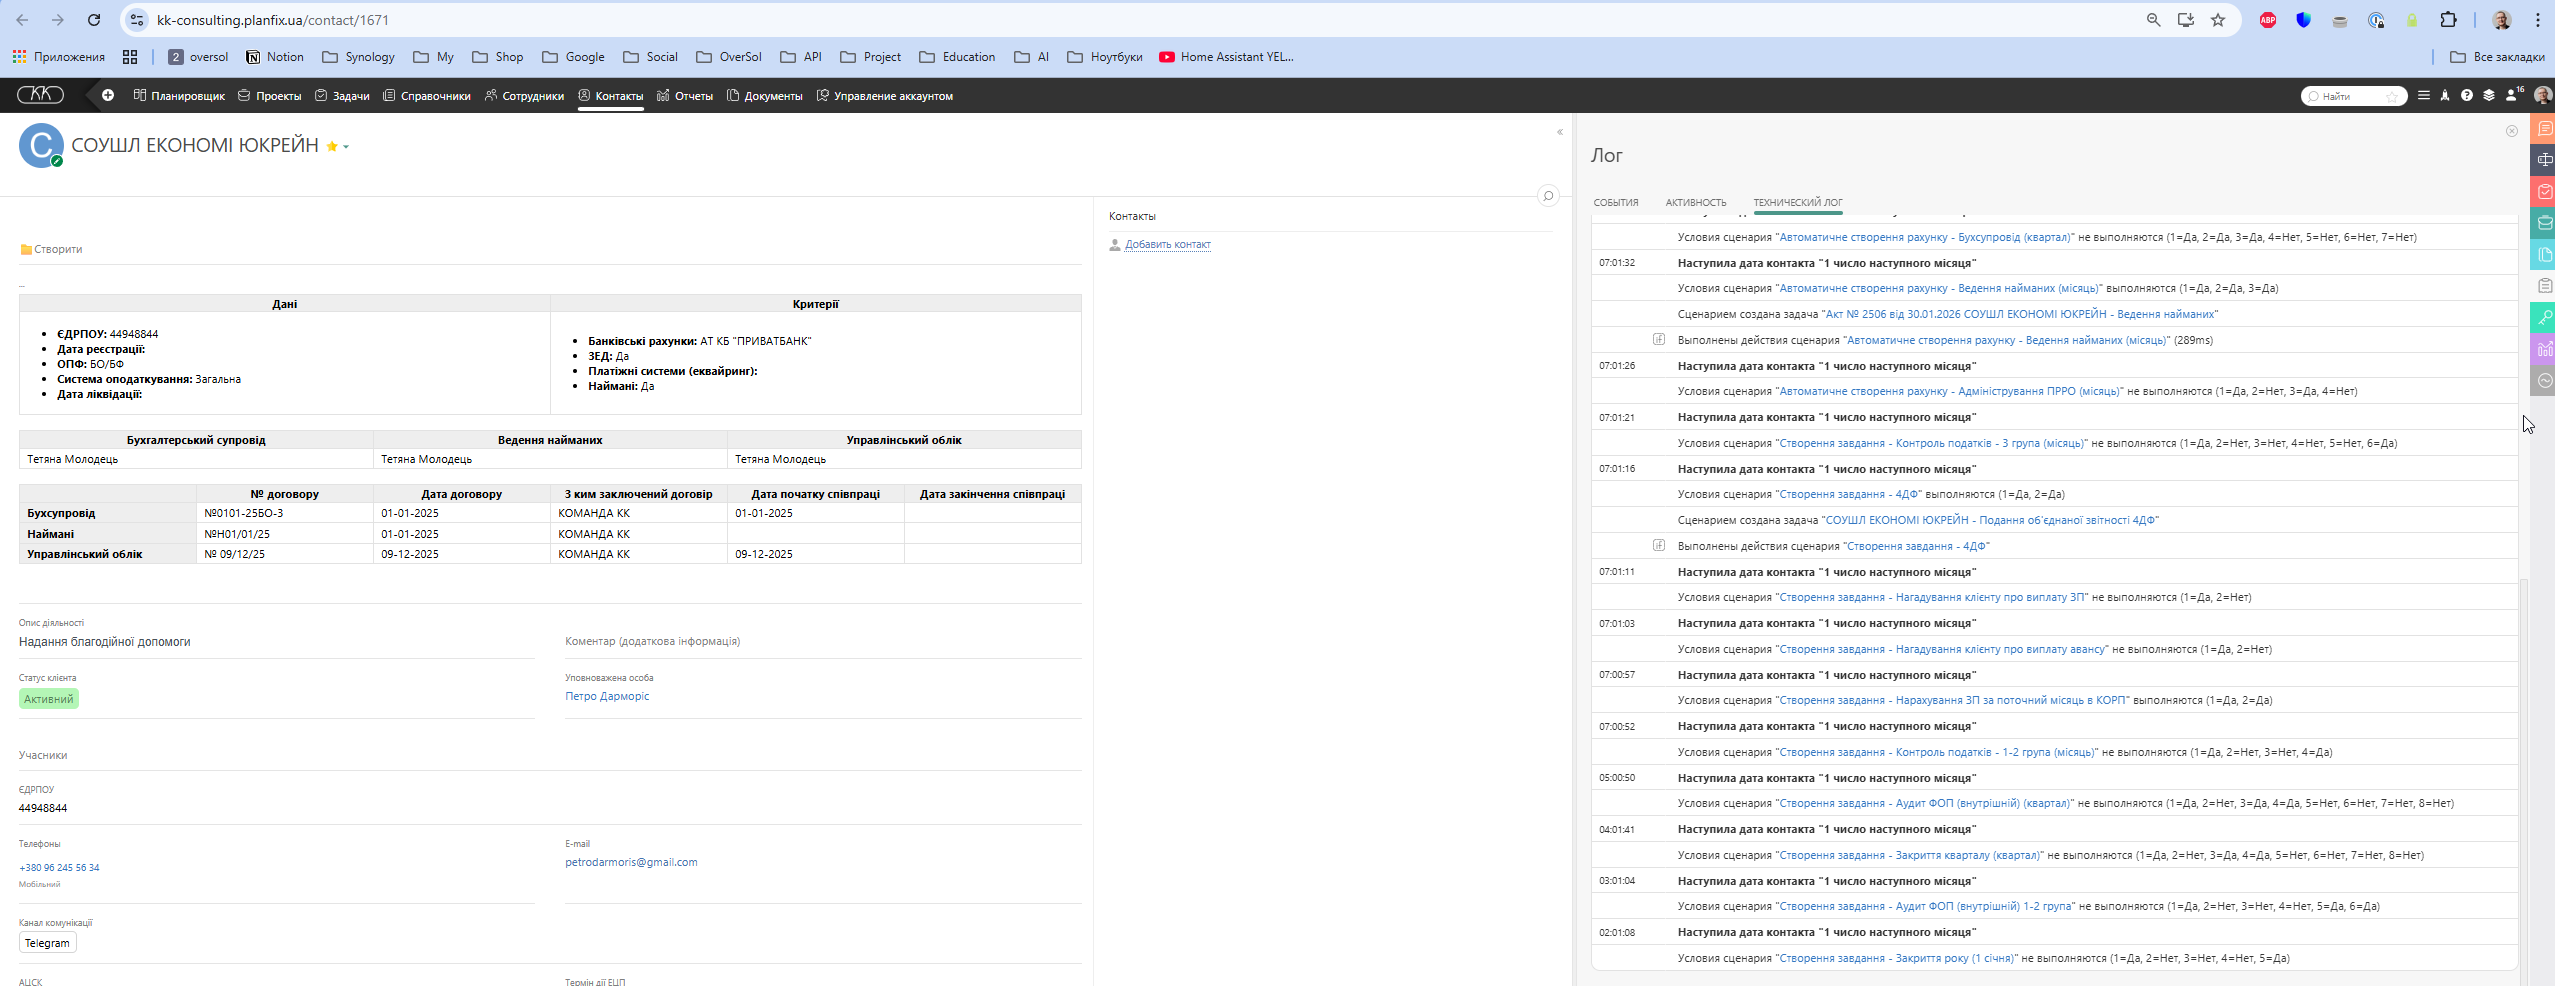Screen dimensions: 2555x986
Task: Bookmark this page with the star icon
Action: pos(2218,20)
